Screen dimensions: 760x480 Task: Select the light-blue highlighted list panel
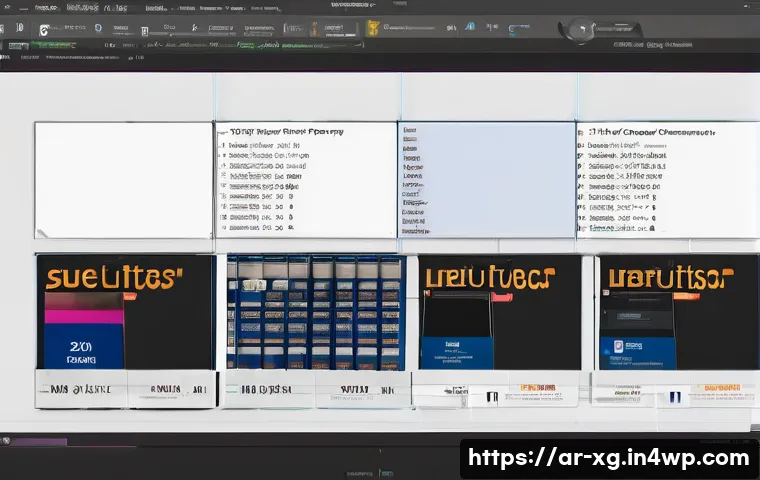(x=487, y=180)
